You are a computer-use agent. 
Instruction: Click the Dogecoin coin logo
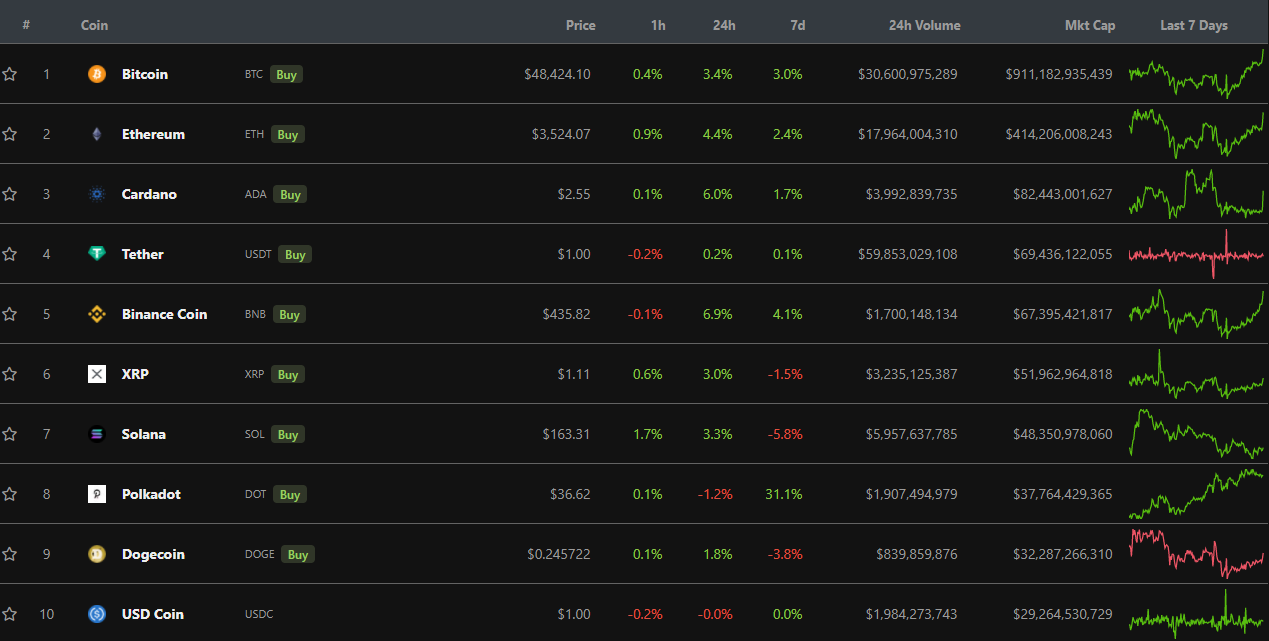97,554
